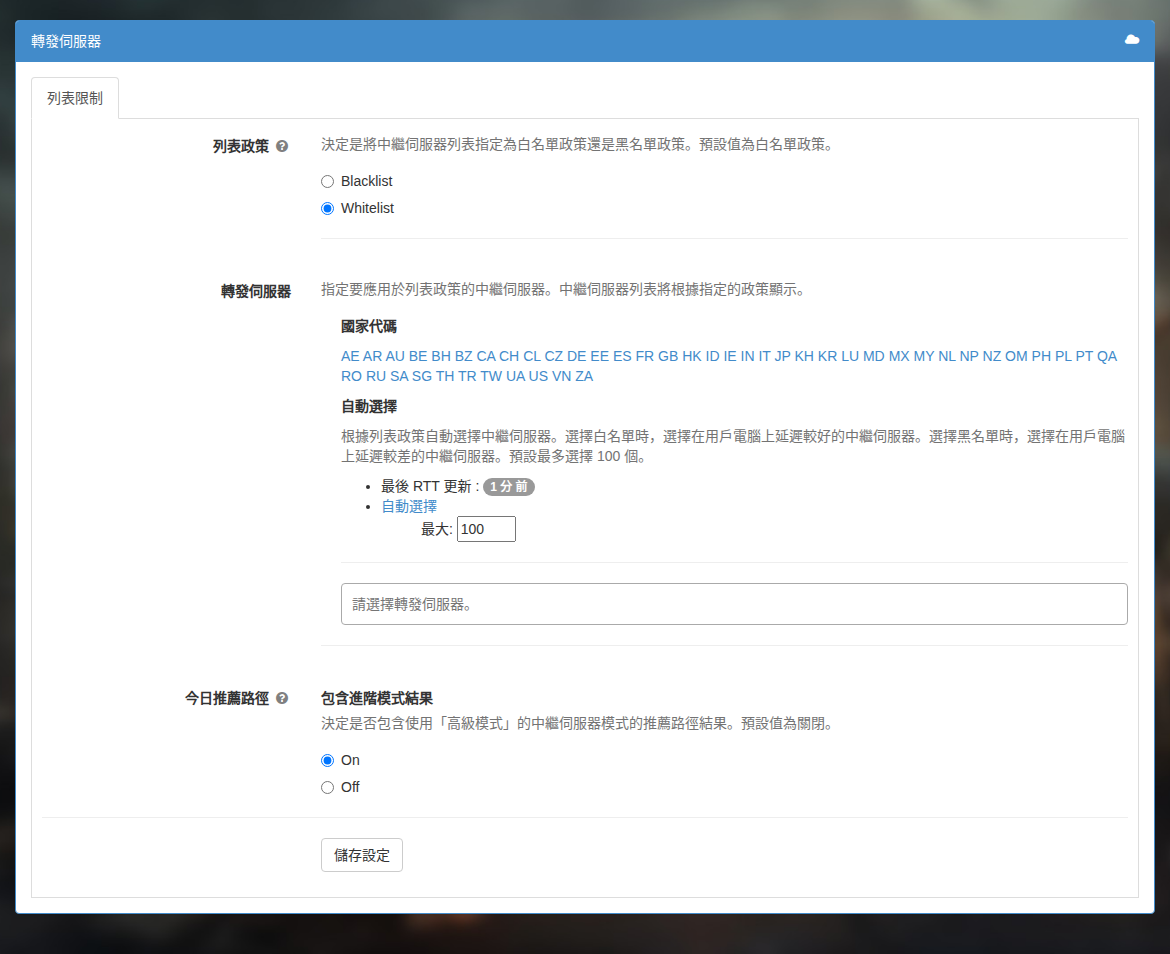Choose country code MX
Screen dimensions: 1170x954
[x=899, y=356]
